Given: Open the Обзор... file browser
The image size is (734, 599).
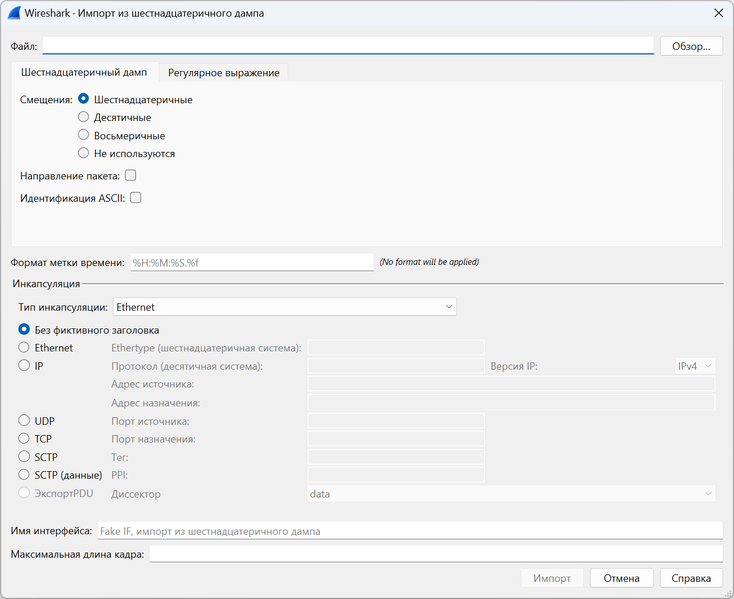Looking at the screenshot, I should click(691, 46).
